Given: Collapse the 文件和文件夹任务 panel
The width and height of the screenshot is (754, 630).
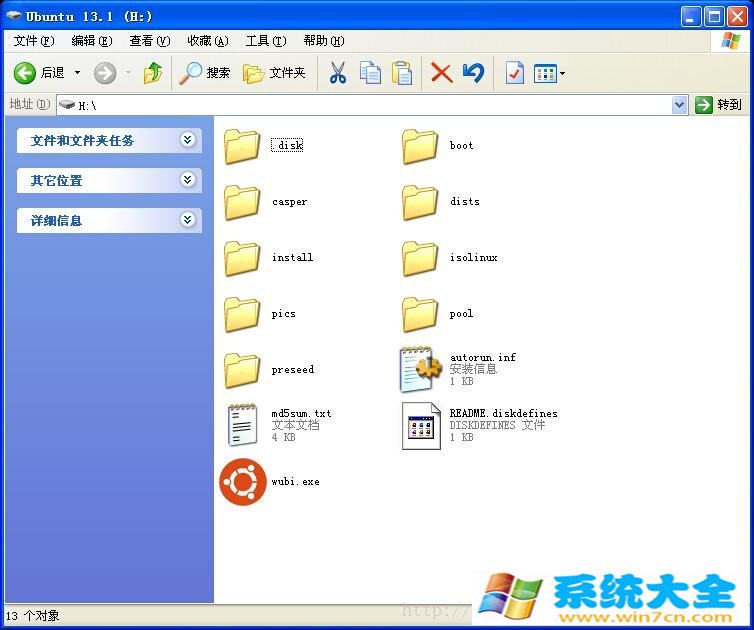Looking at the screenshot, I should tap(187, 140).
